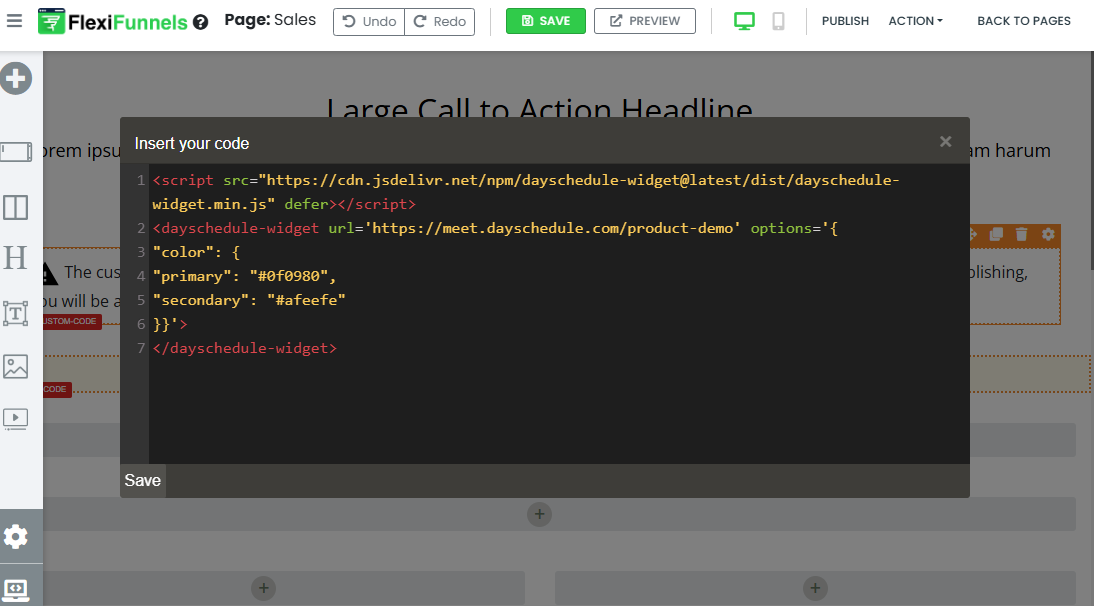Click the dayschedule-widget closing tag line
The height and width of the screenshot is (606, 1094).
[x=244, y=348]
